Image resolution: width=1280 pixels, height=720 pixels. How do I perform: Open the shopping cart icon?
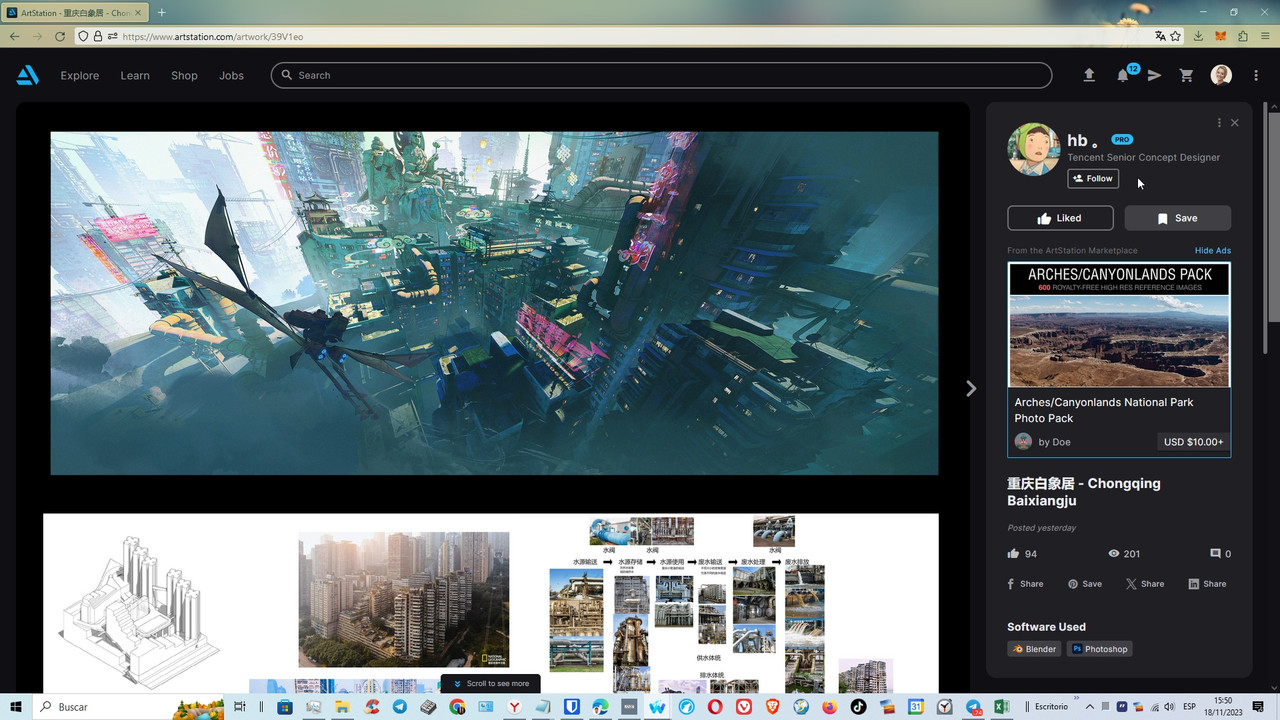pos(1187,75)
